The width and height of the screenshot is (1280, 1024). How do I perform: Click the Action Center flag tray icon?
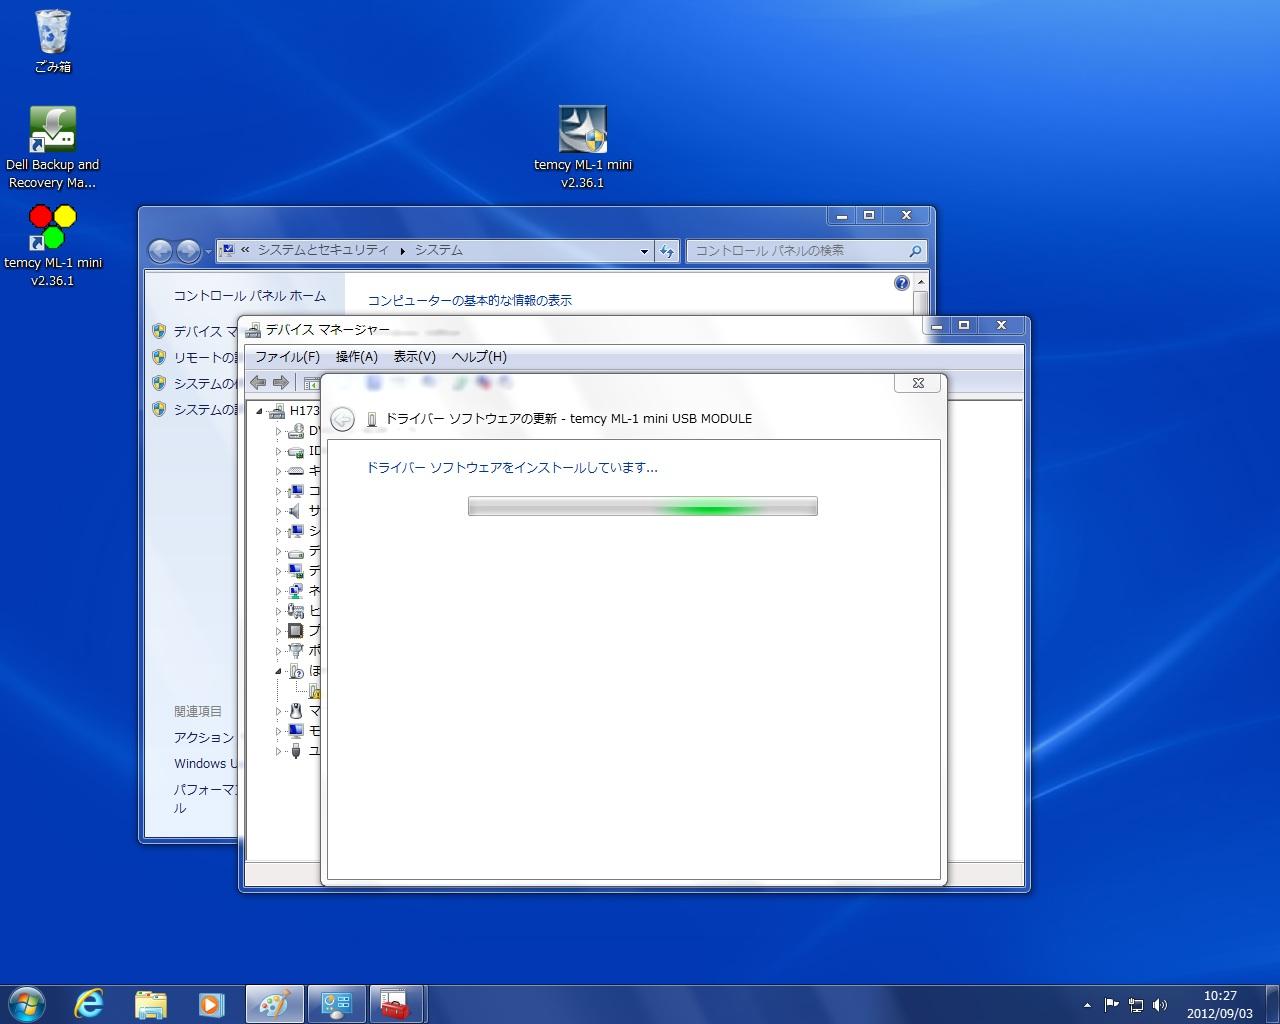click(1111, 1005)
